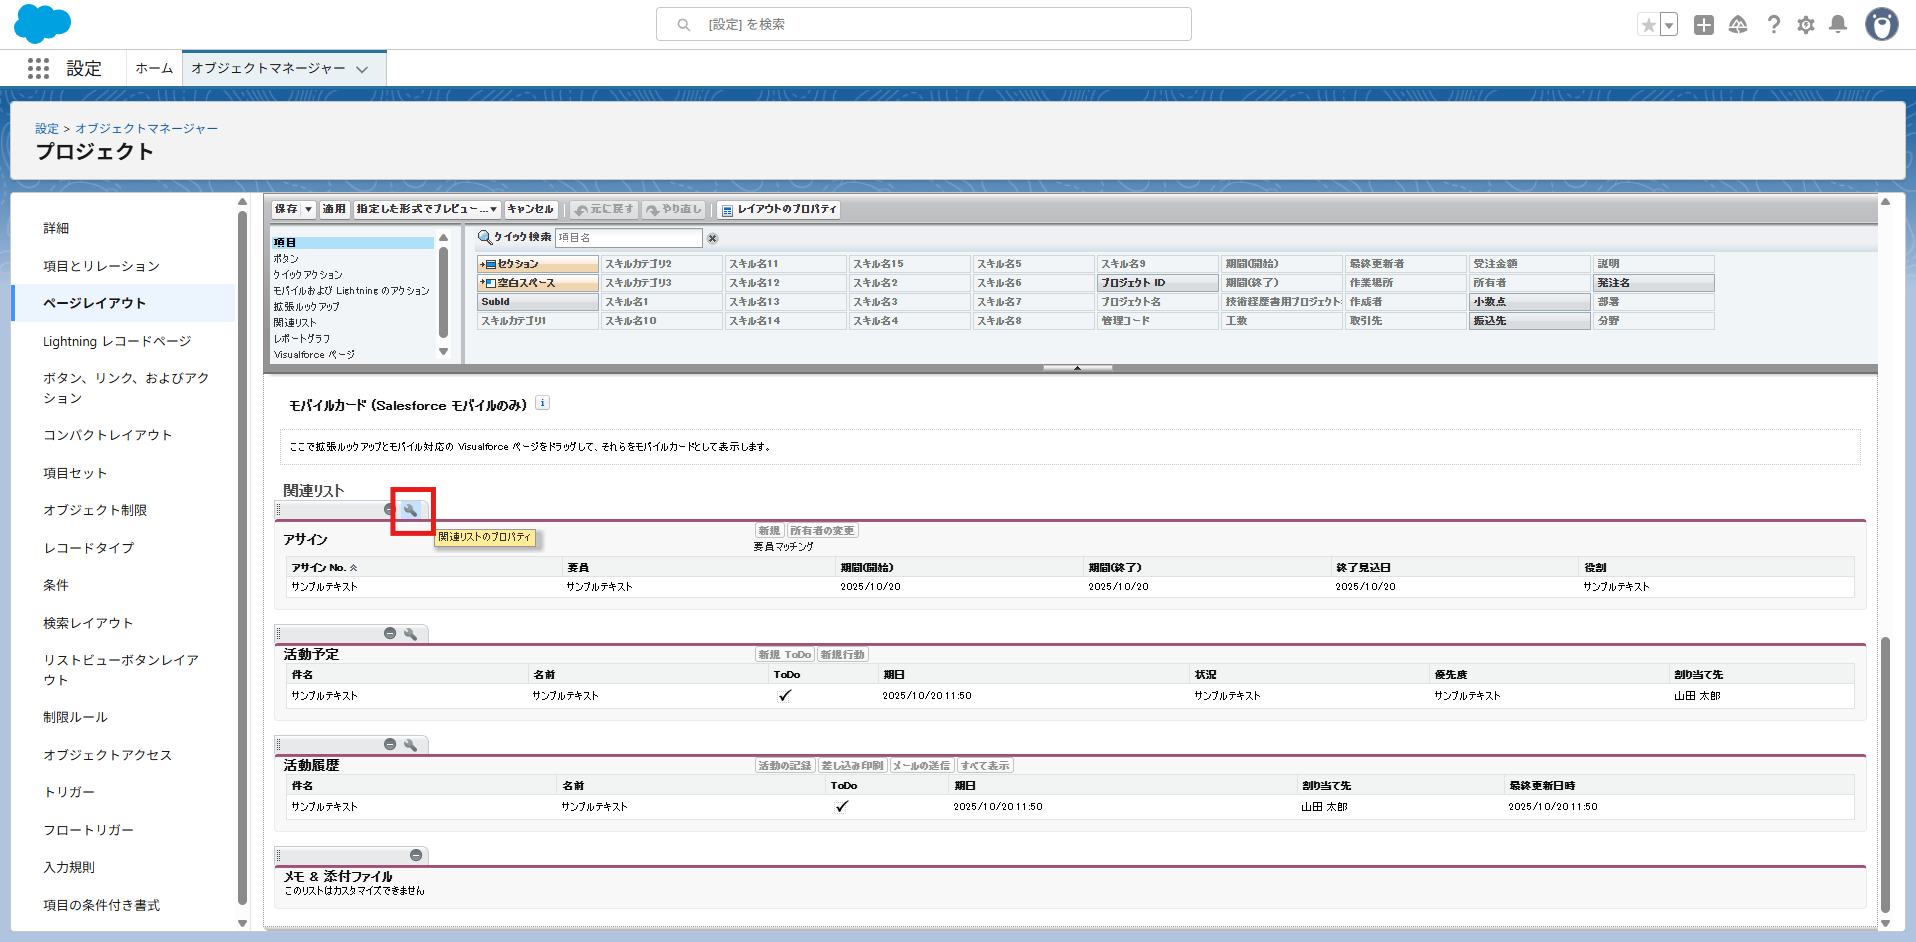Remove メモ & 添付ファイル list via minus icon
Screen dimensions: 1916x942
tap(416, 856)
